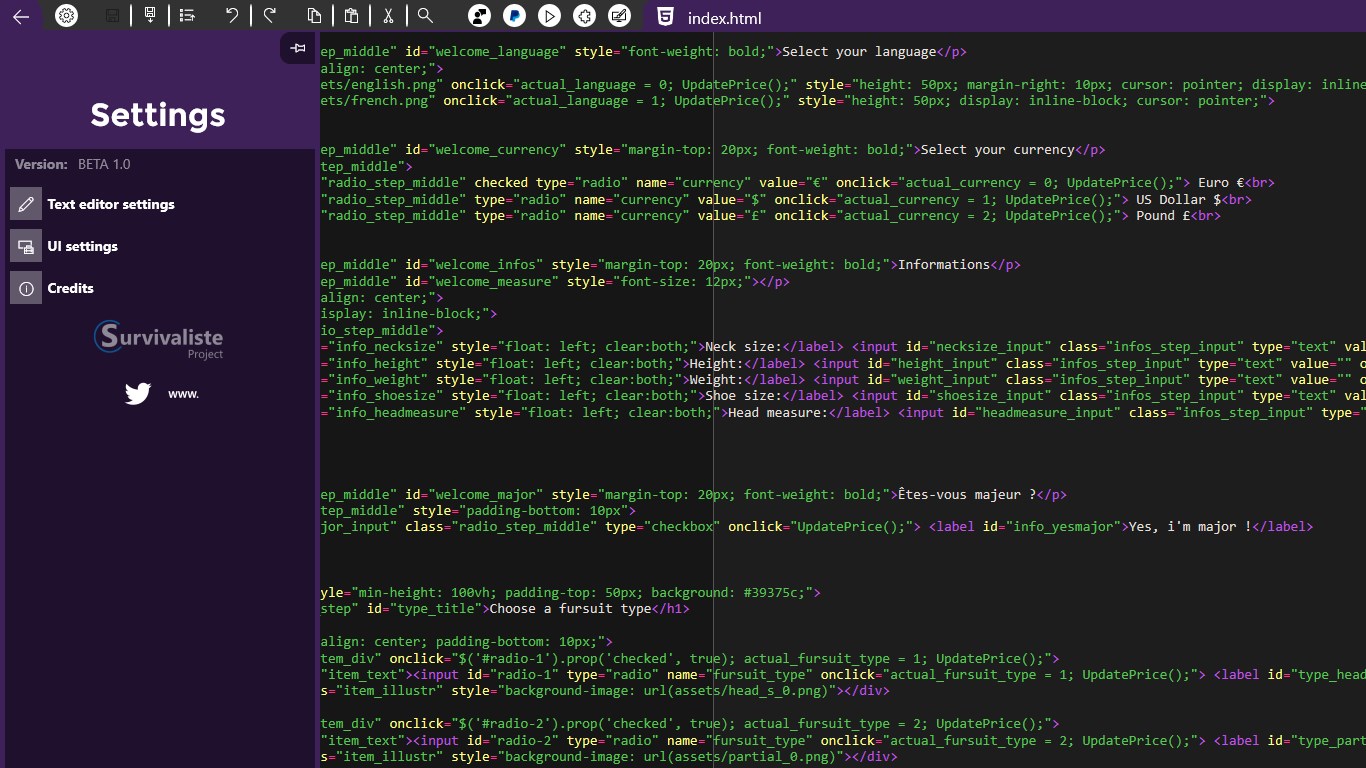Viewport: 1366px width, 768px height.
Task: Run the file with the play icon
Action: (x=549, y=16)
